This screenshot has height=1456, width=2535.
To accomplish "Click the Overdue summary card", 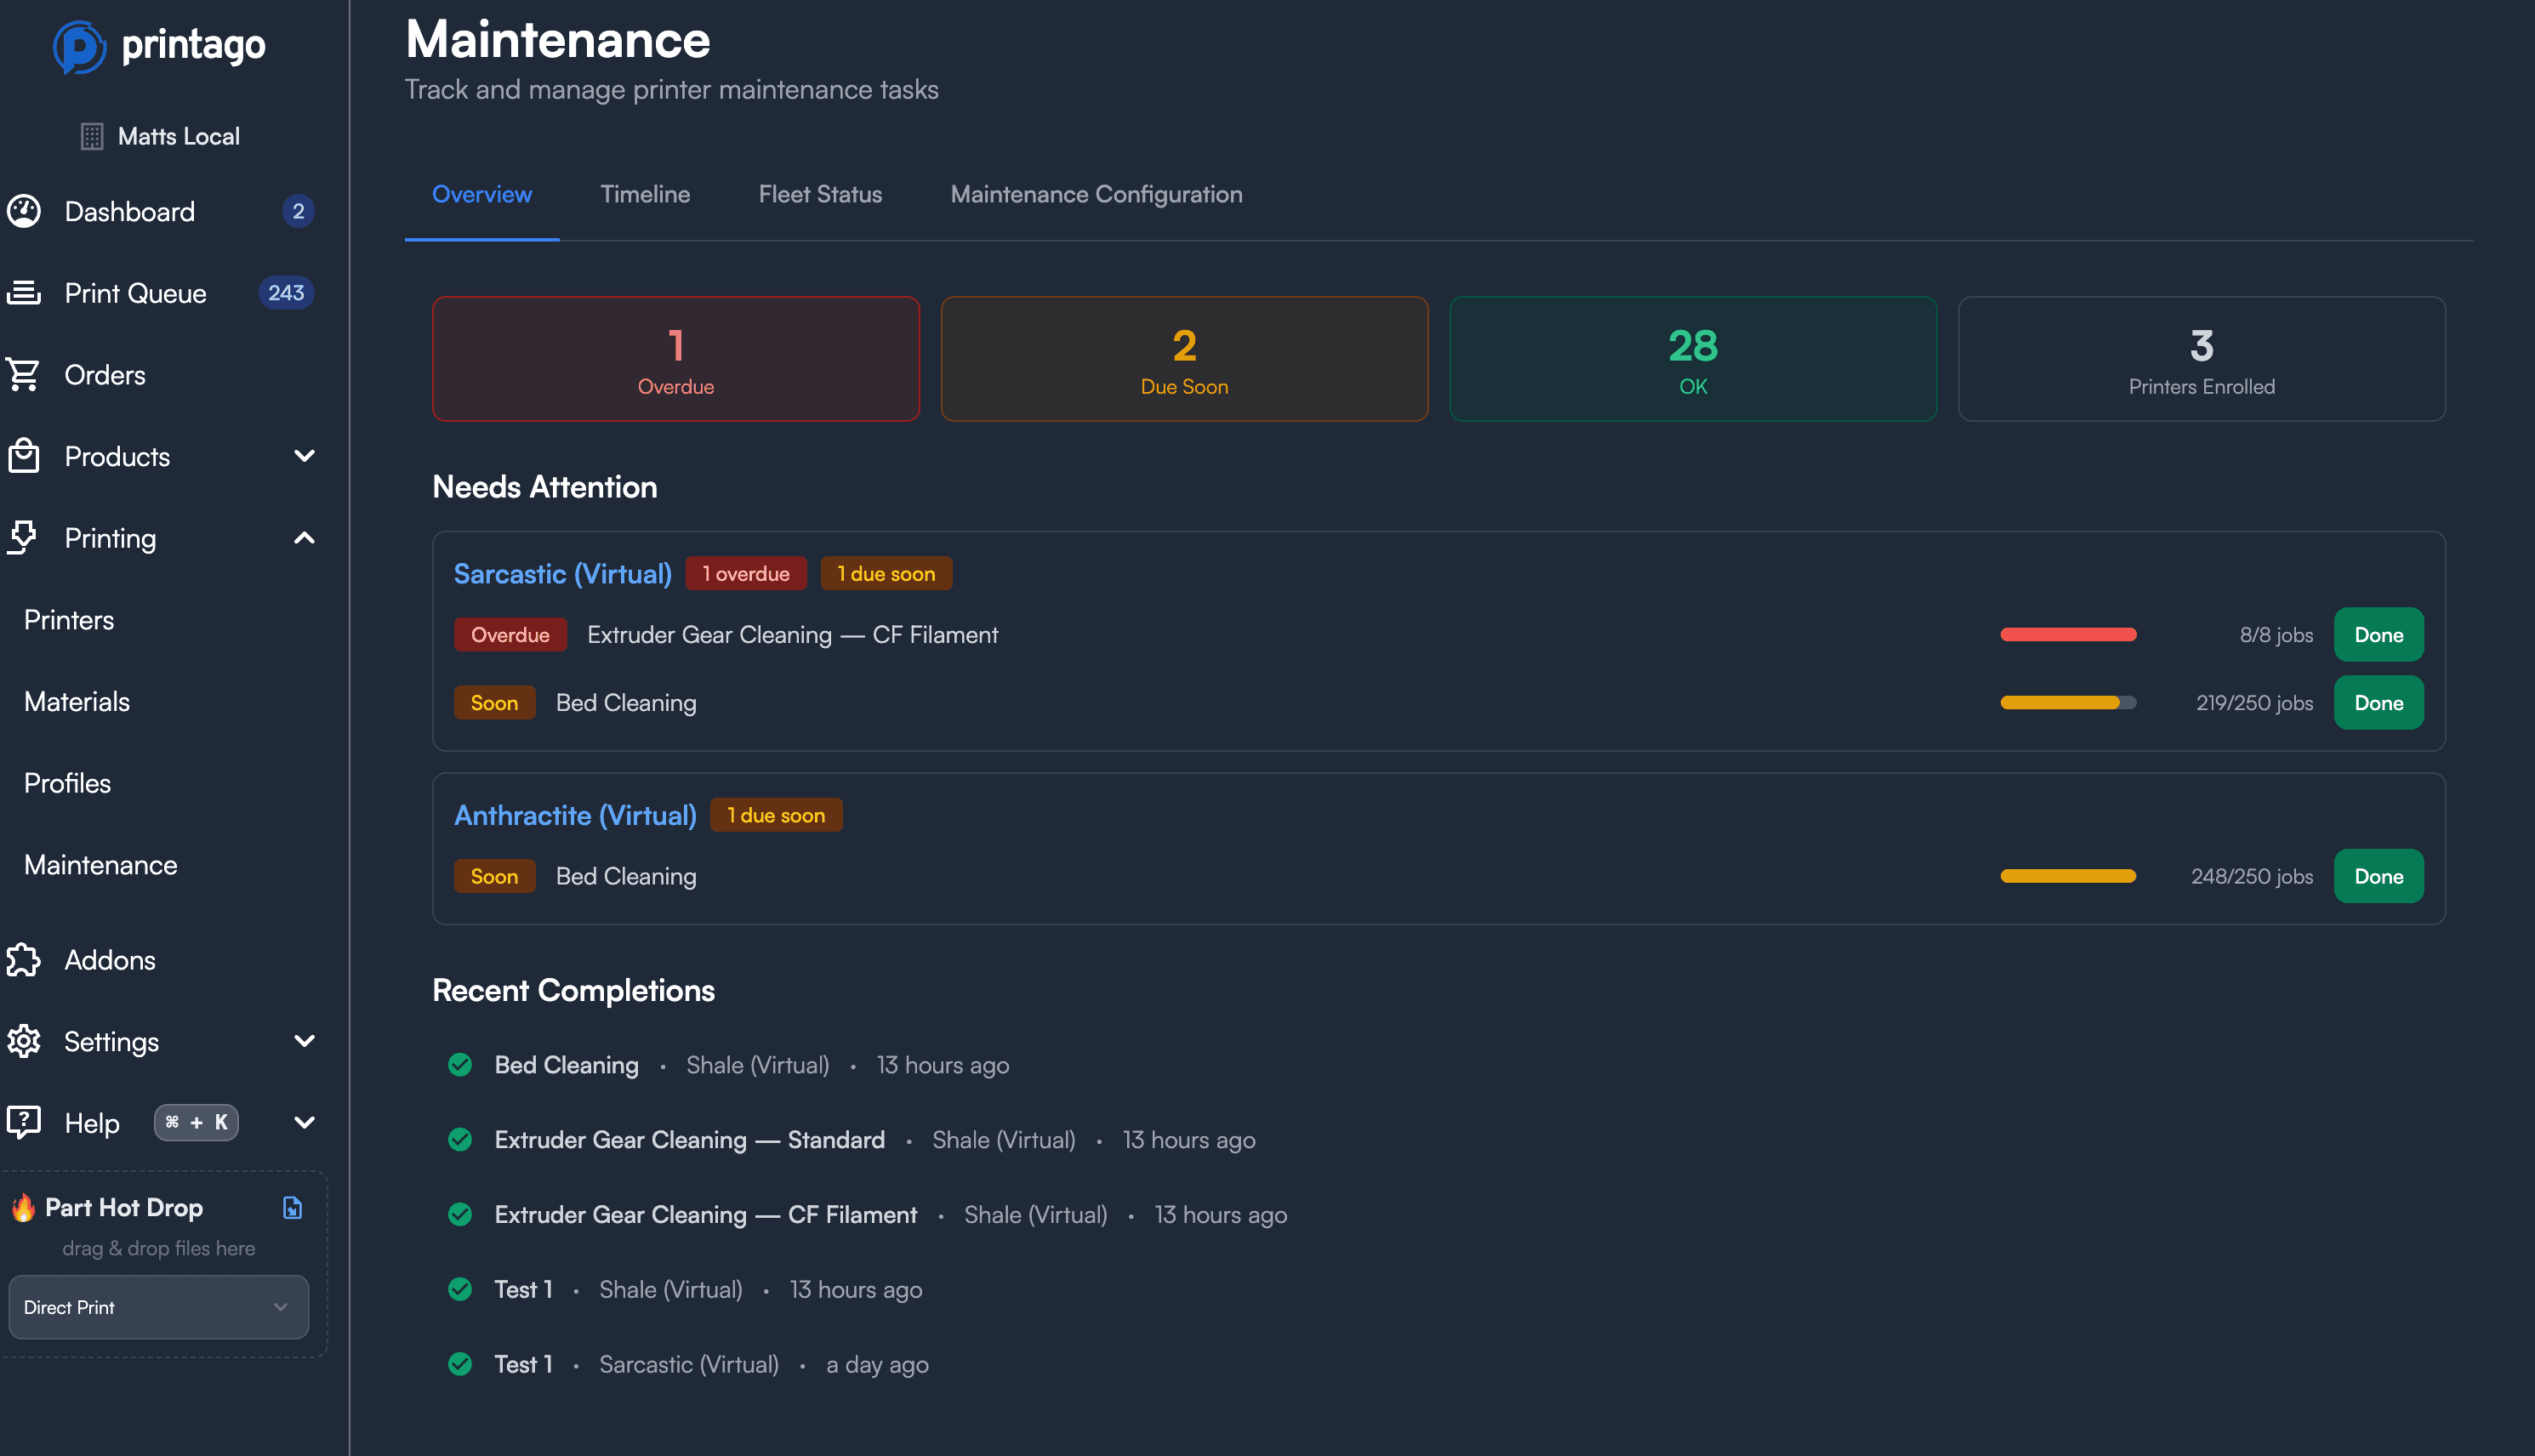I will pyautogui.click(x=675, y=359).
